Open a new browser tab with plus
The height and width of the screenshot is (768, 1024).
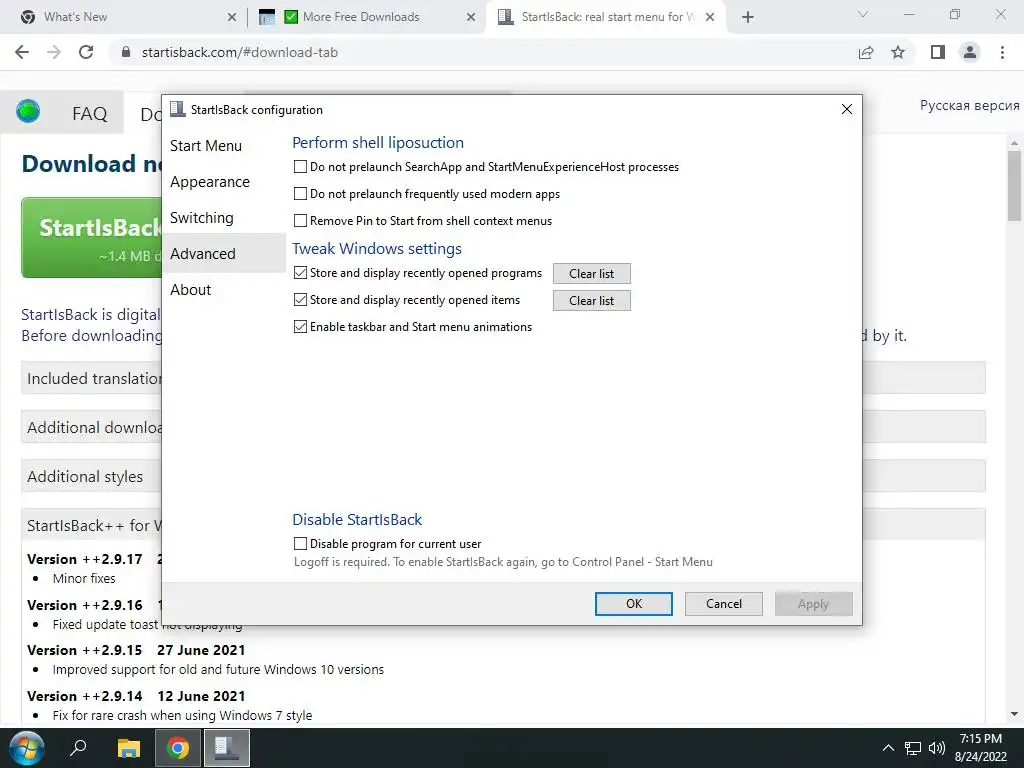tap(748, 17)
